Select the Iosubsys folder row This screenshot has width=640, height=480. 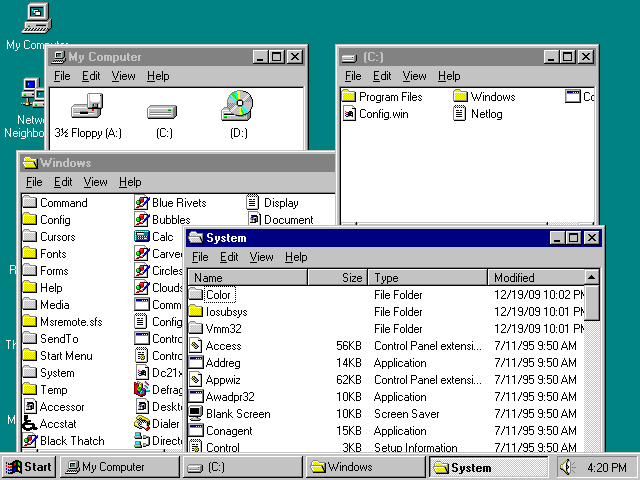click(386, 312)
